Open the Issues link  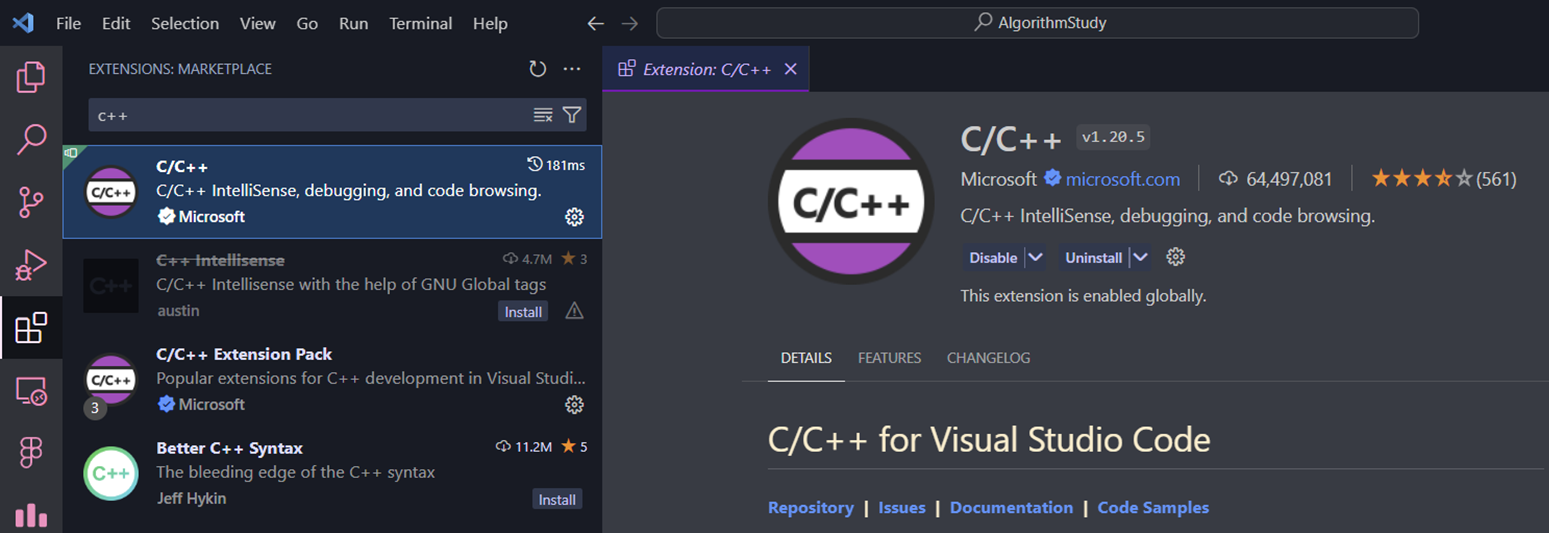(902, 508)
